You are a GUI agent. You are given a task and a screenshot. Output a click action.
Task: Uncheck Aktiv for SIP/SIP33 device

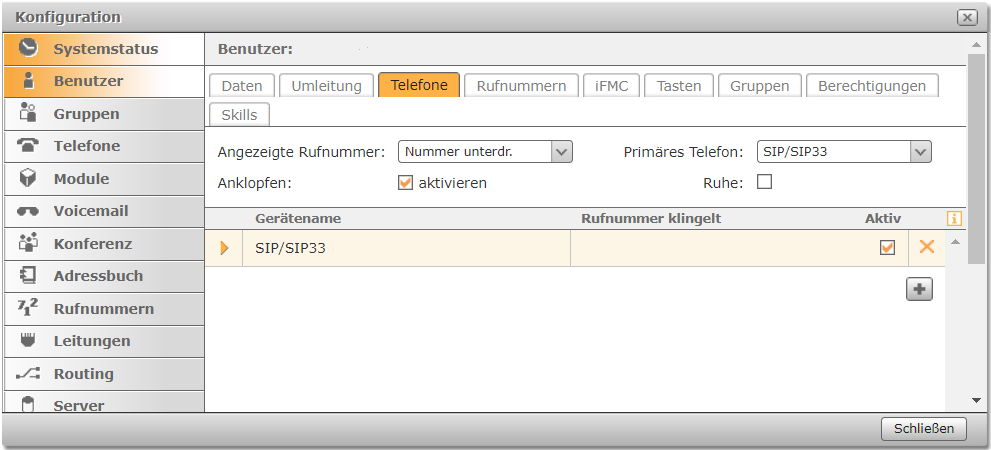[x=887, y=248]
